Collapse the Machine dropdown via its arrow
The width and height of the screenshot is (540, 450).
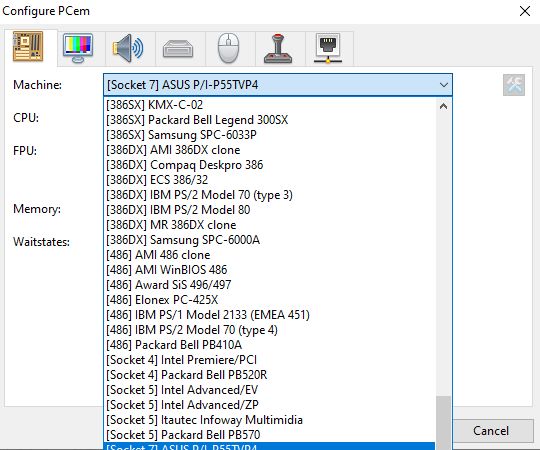click(444, 85)
